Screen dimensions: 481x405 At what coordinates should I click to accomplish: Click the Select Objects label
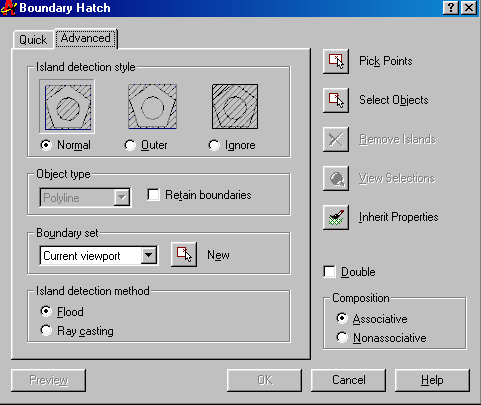[394, 100]
